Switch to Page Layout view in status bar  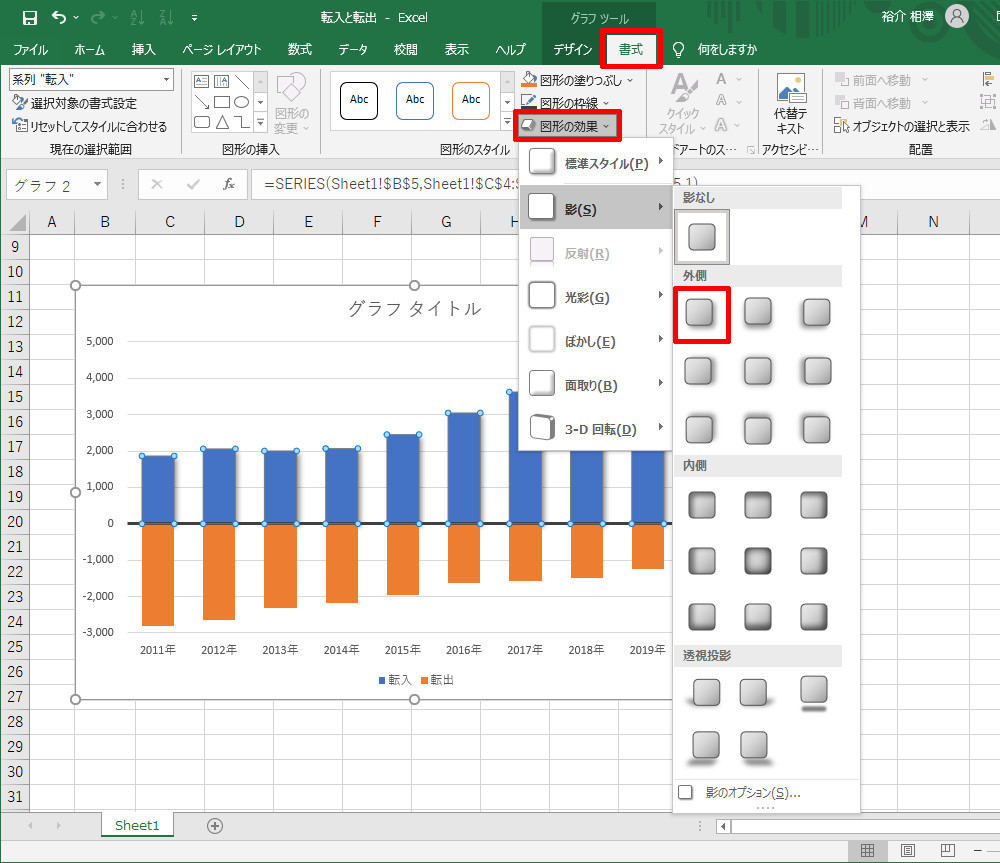(x=908, y=850)
